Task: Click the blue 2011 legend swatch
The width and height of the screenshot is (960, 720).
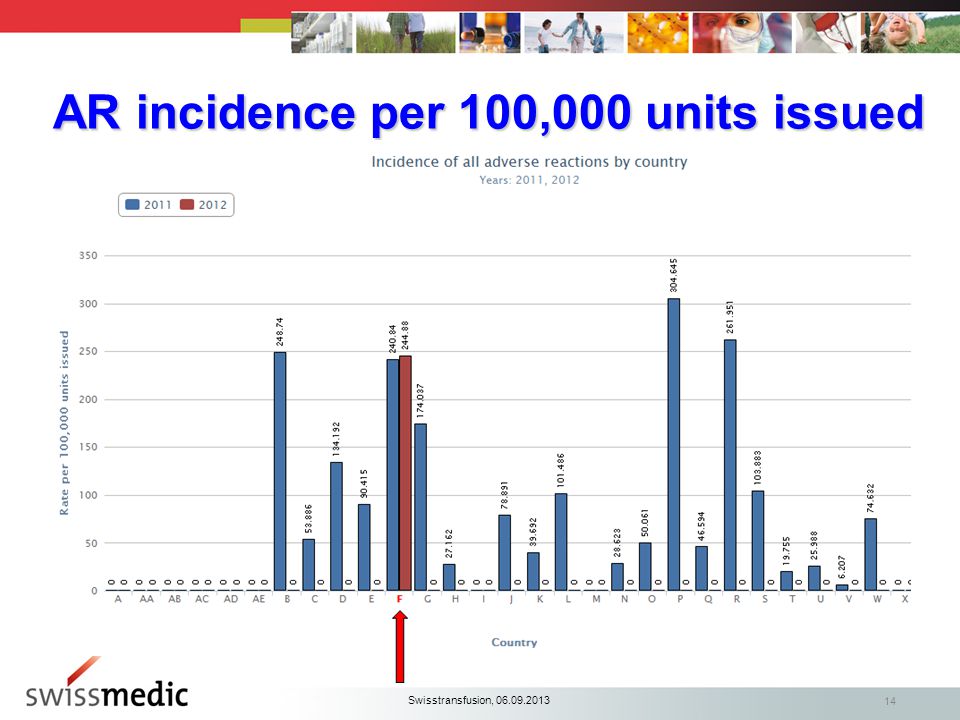Action: 132,204
